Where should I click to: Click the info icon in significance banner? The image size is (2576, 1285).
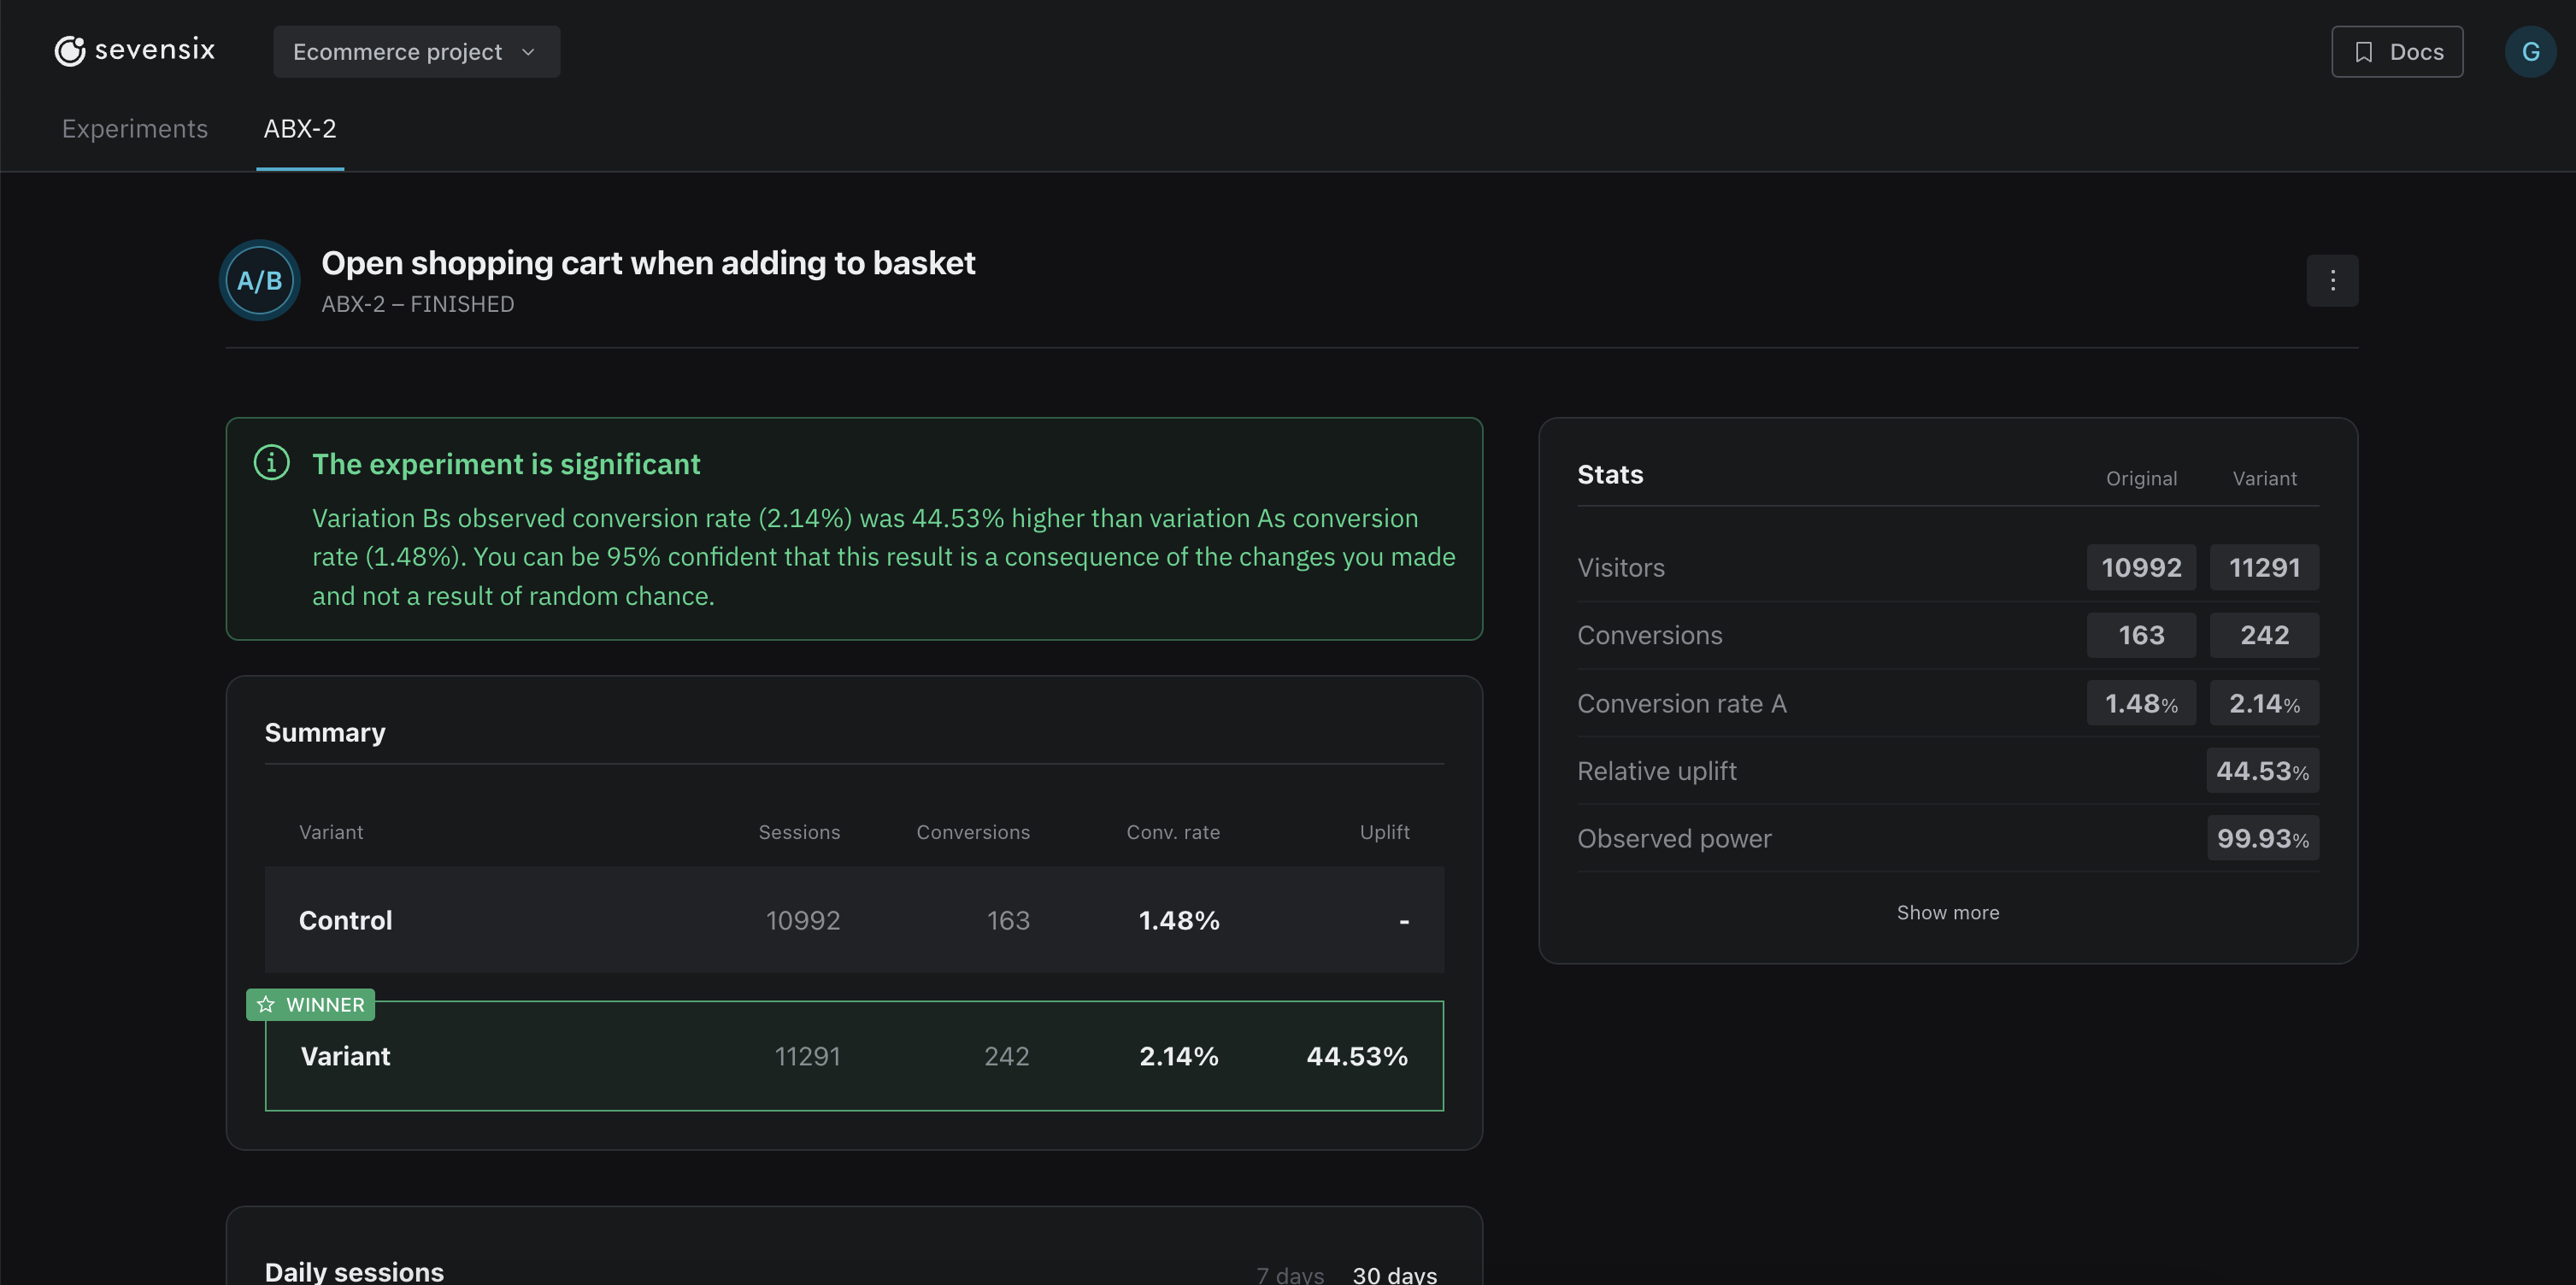click(x=271, y=463)
